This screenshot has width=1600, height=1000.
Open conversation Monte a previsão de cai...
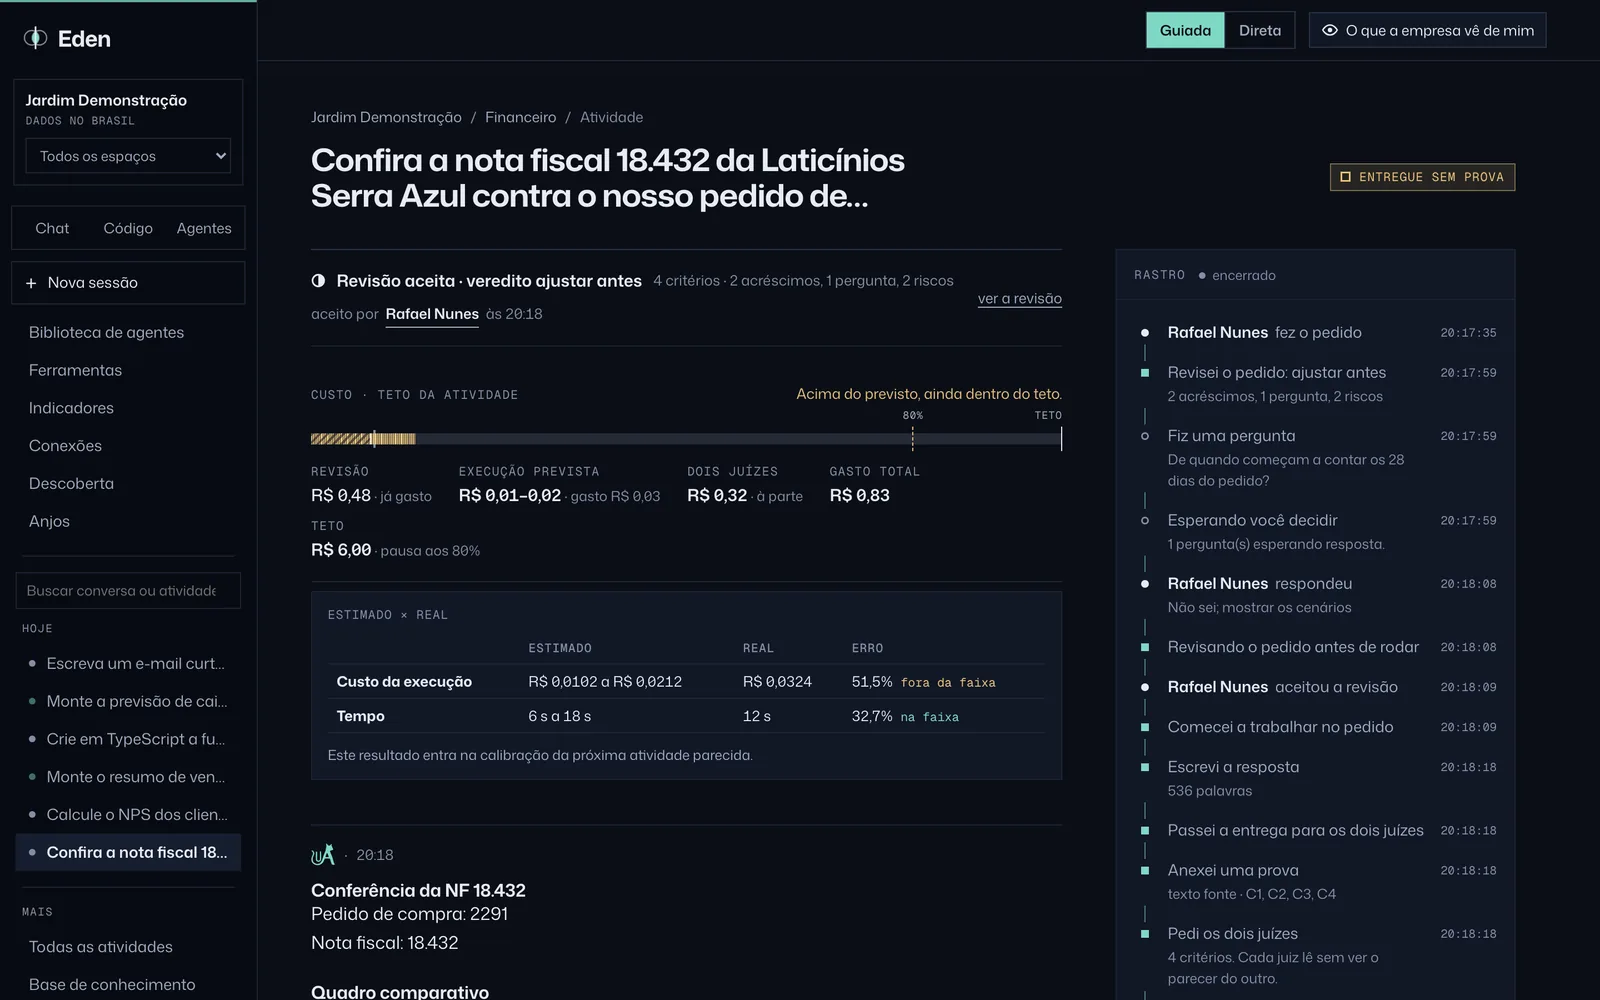(x=128, y=701)
